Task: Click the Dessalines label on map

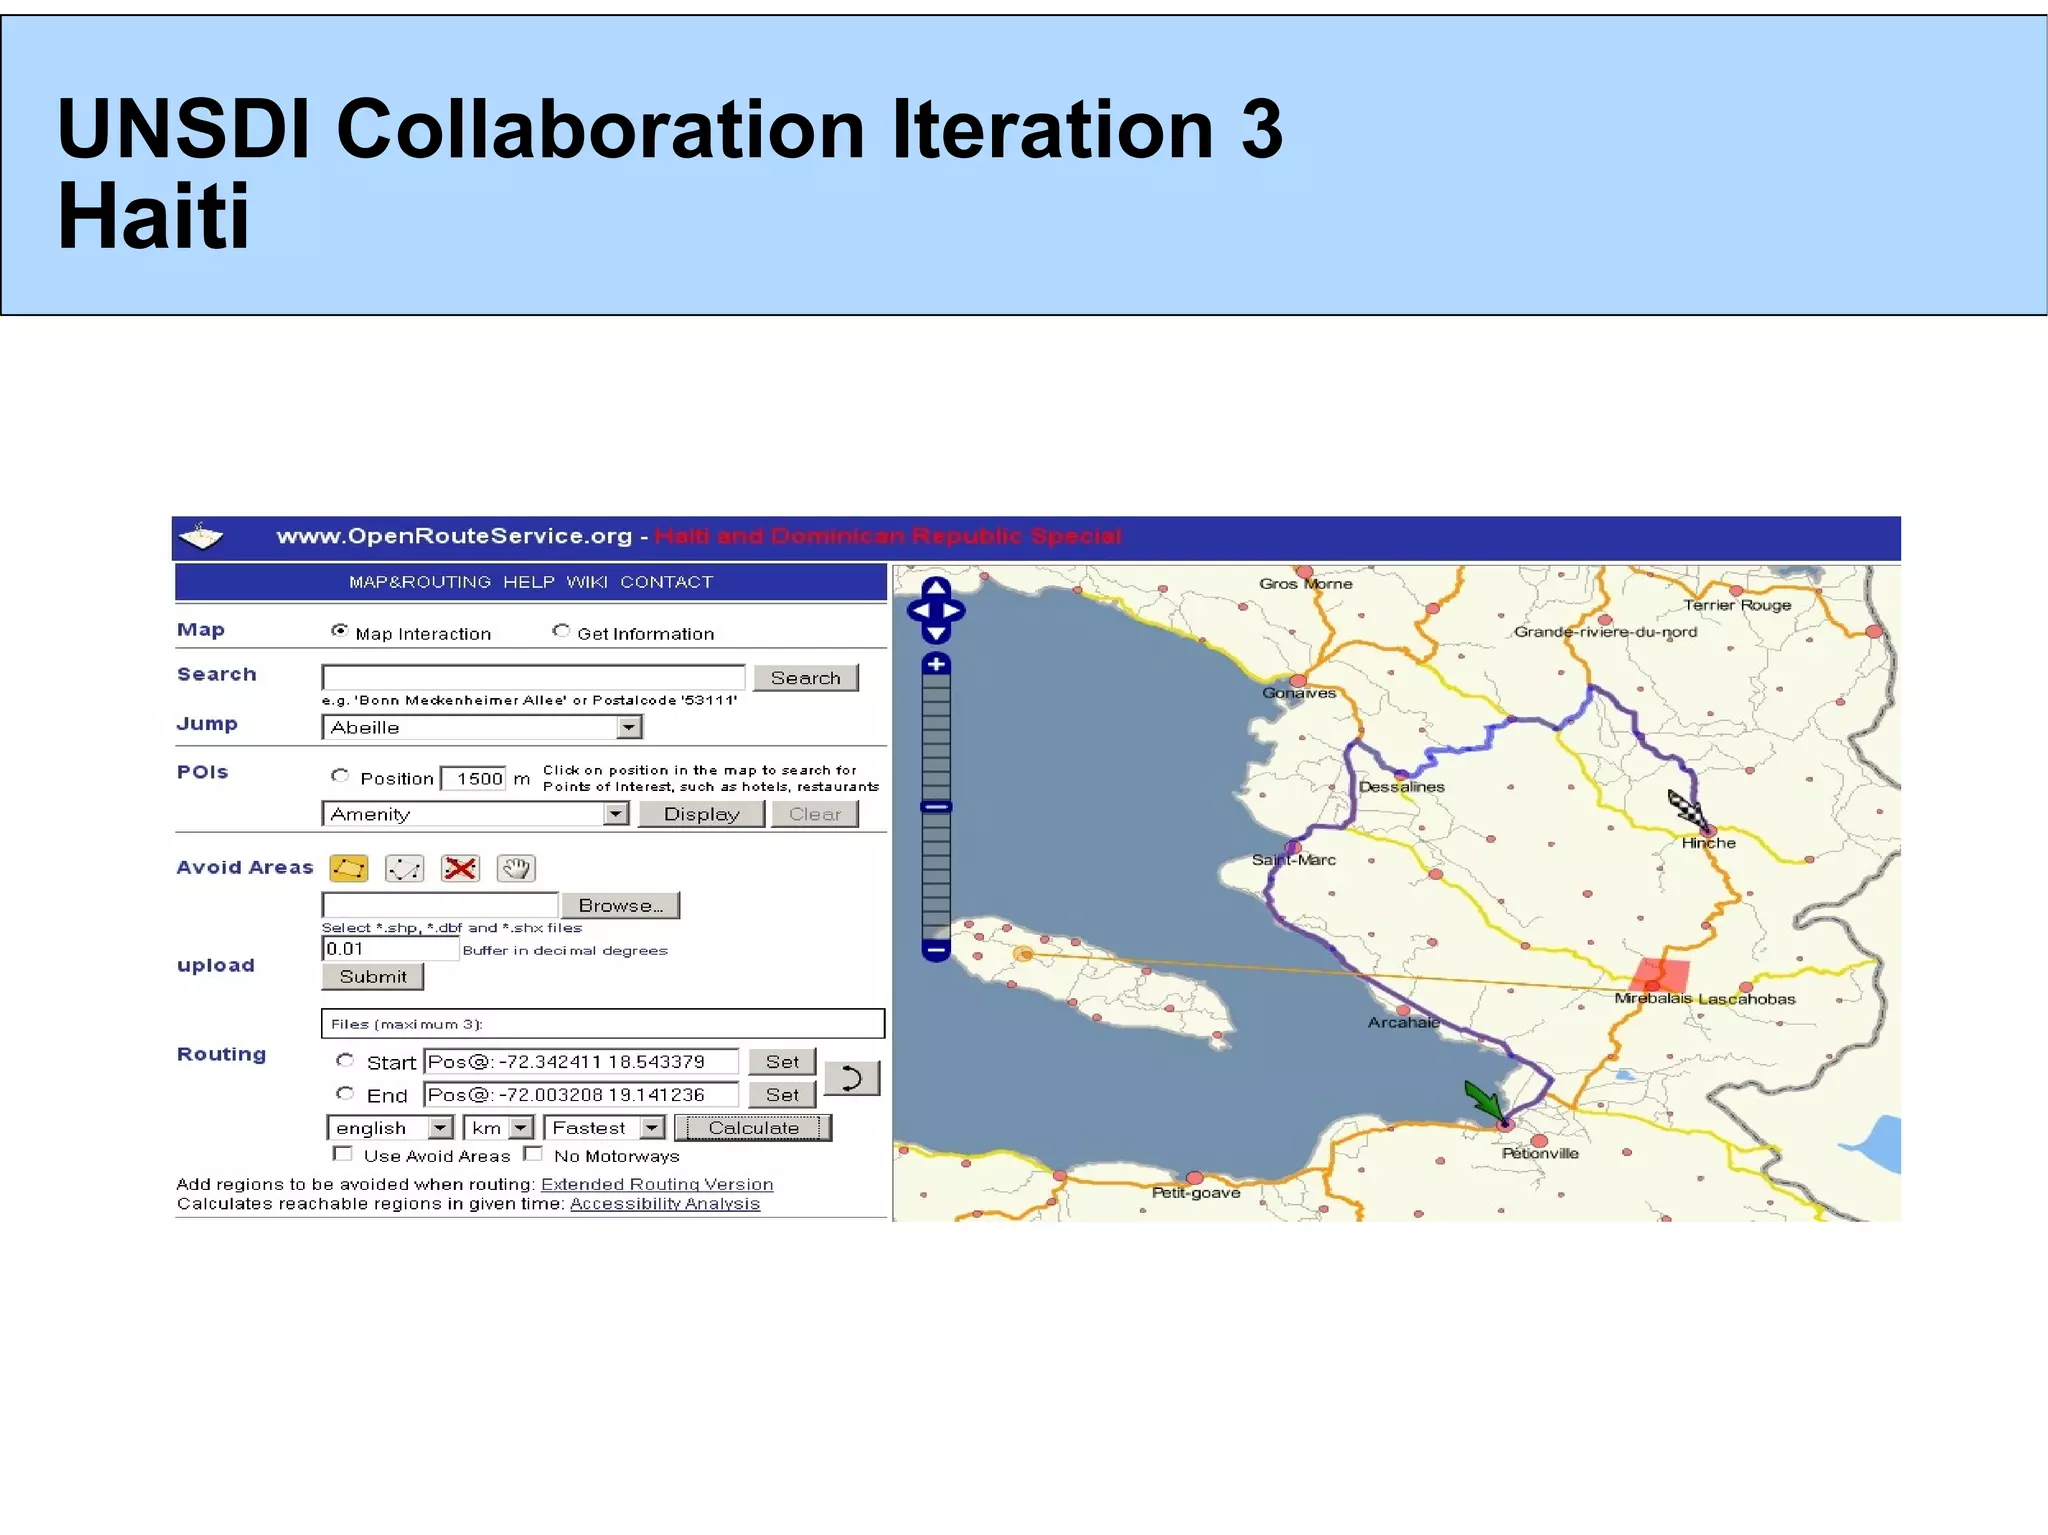Action: click(x=1402, y=787)
